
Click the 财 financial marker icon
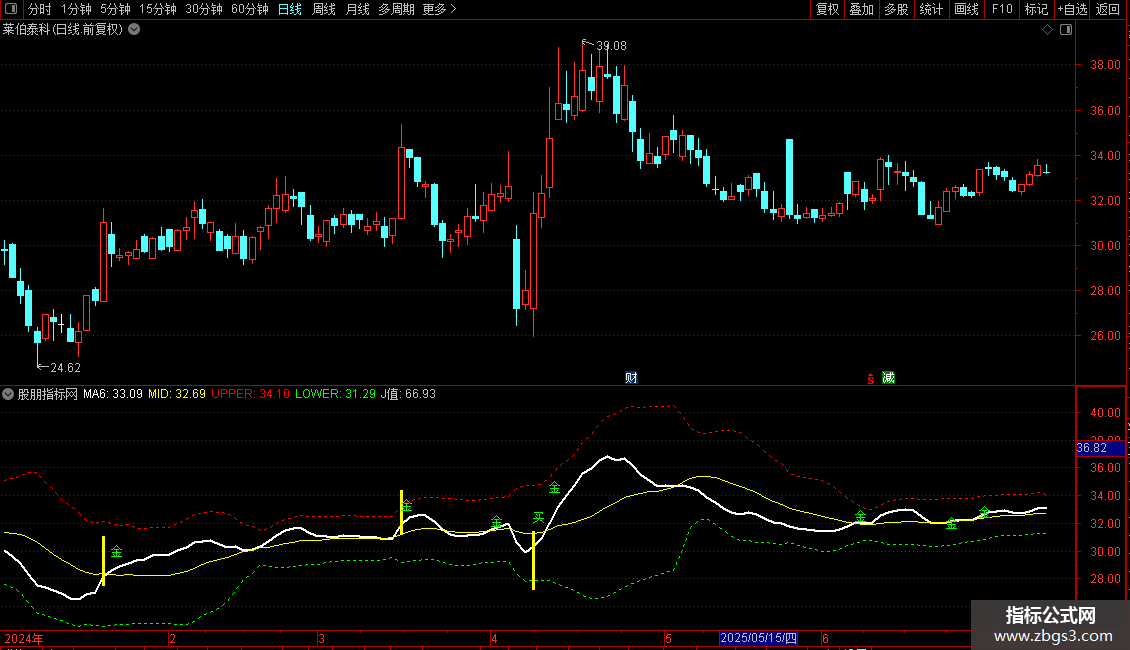(631, 378)
